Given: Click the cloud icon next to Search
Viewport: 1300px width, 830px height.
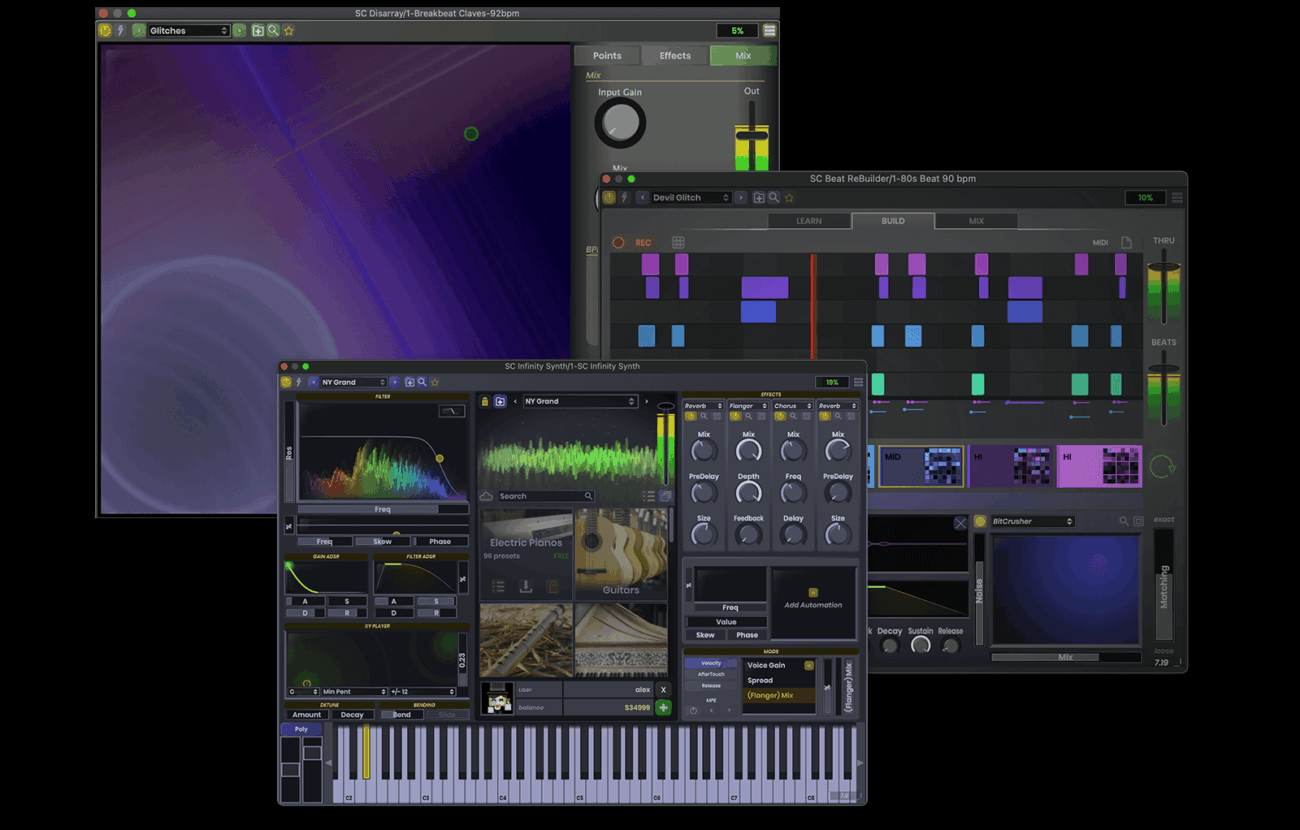Looking at the screenshot, I should click(x=487, y=496).
